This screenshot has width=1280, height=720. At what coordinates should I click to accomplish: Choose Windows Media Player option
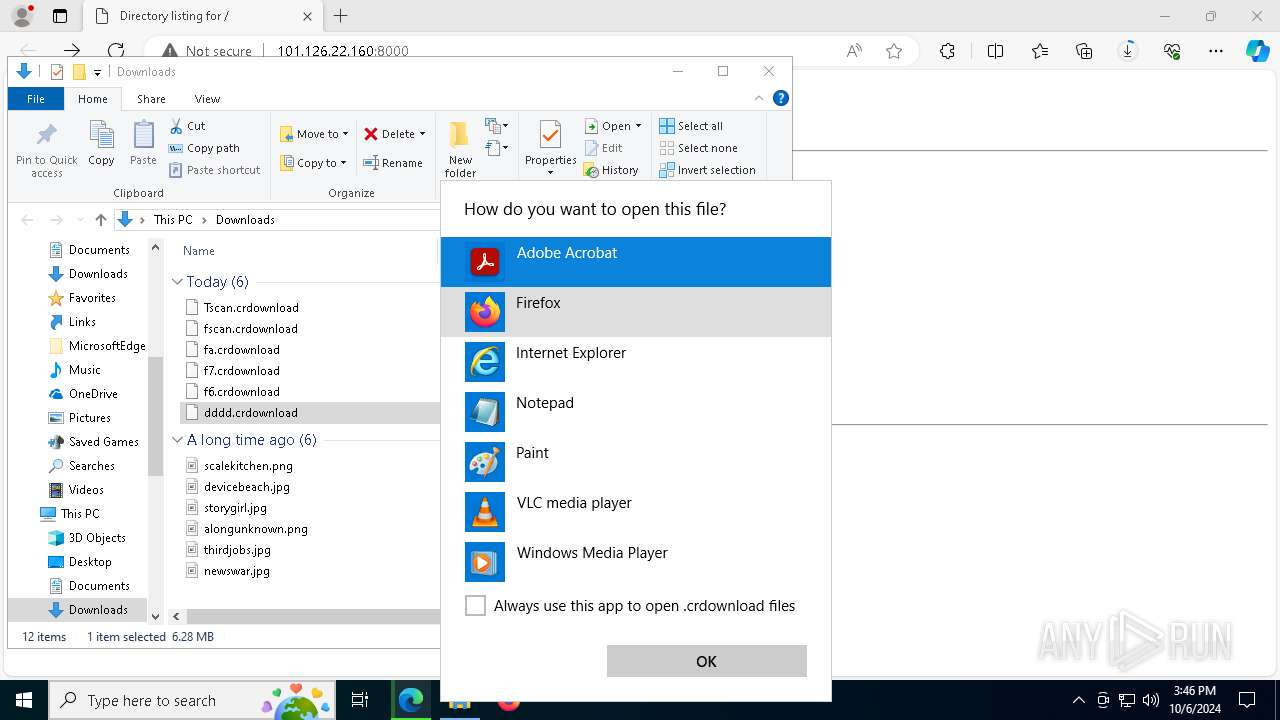(635, 562)
